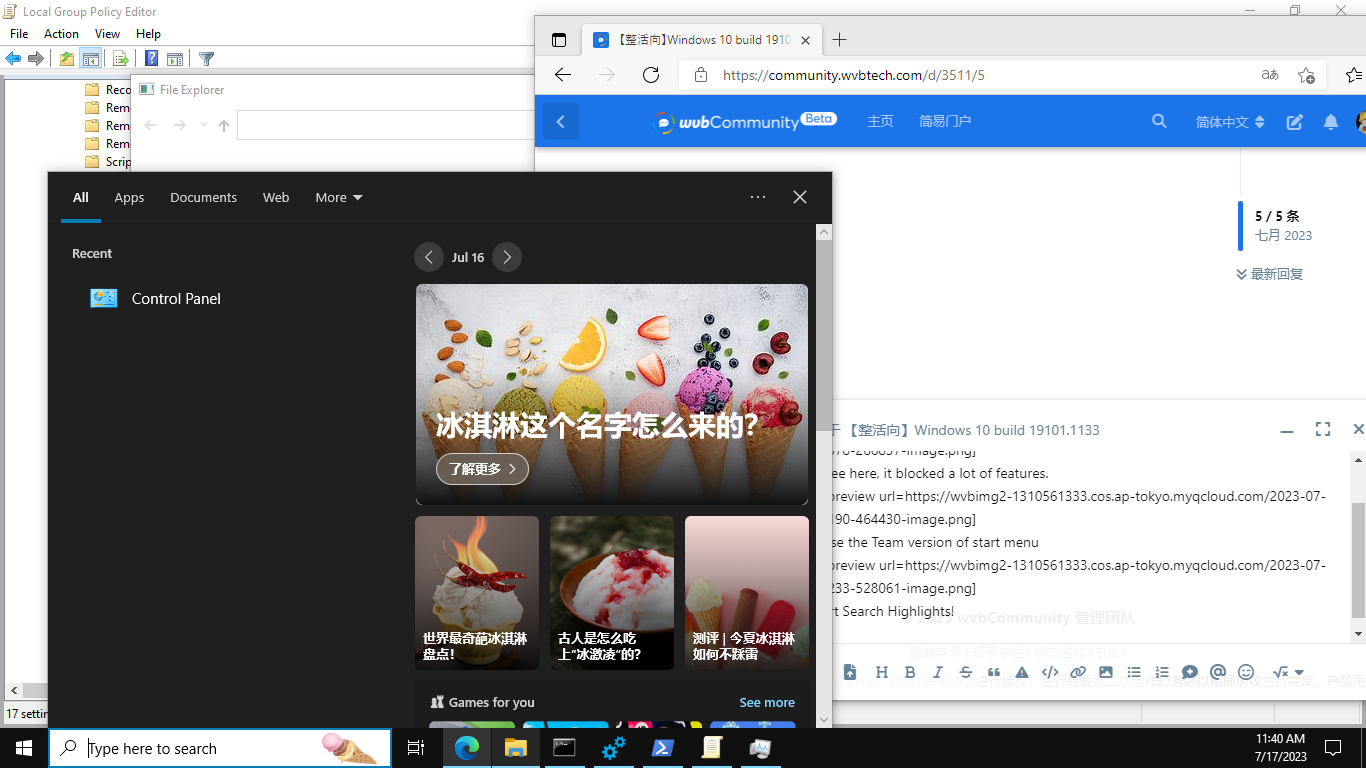Open the View menu in Policy Editor
The width and height of the screenshot is (1366, 768).
pos(107,34)
